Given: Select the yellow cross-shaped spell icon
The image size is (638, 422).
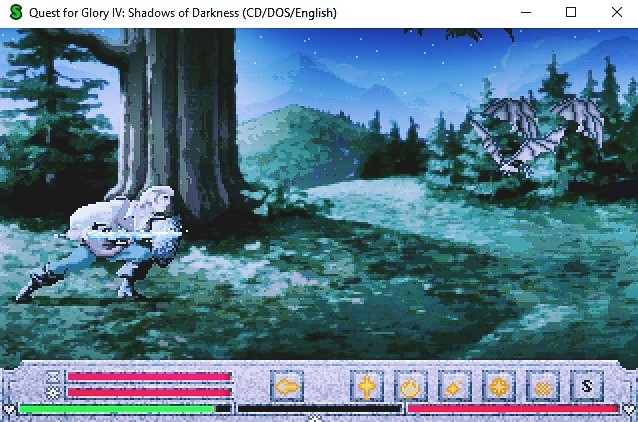Looking at the screenshot, I should (x=366, y=386).
